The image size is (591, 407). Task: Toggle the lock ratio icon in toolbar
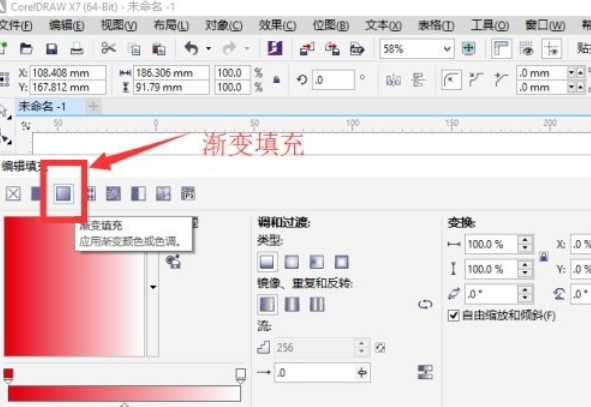tap(276, 80)
